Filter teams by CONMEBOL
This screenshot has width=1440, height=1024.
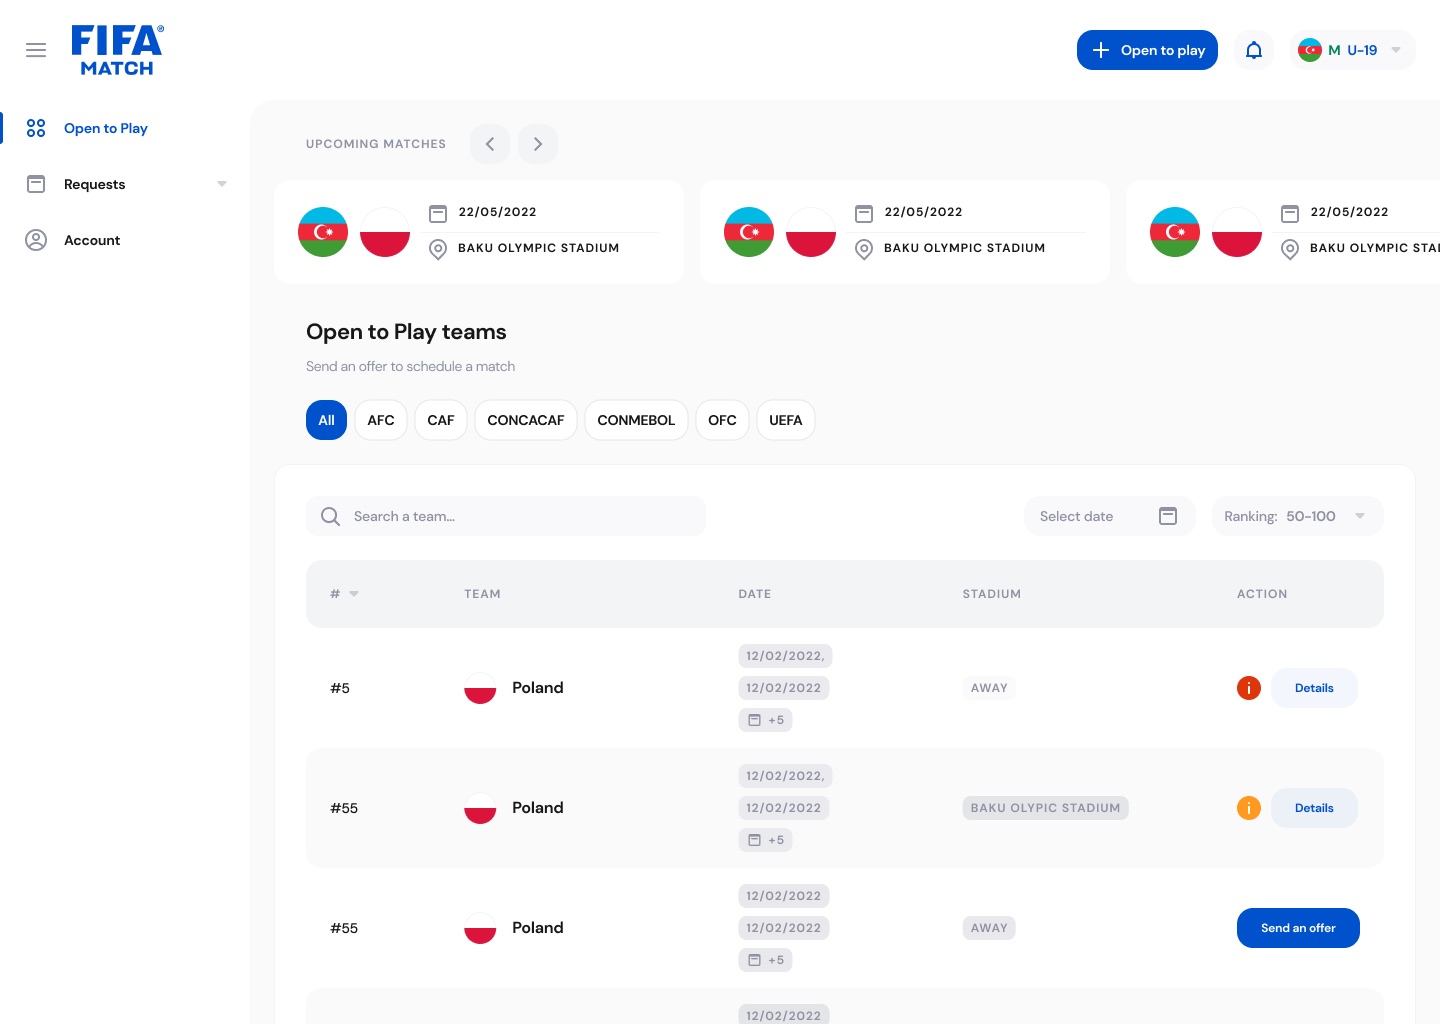(636, 420)
